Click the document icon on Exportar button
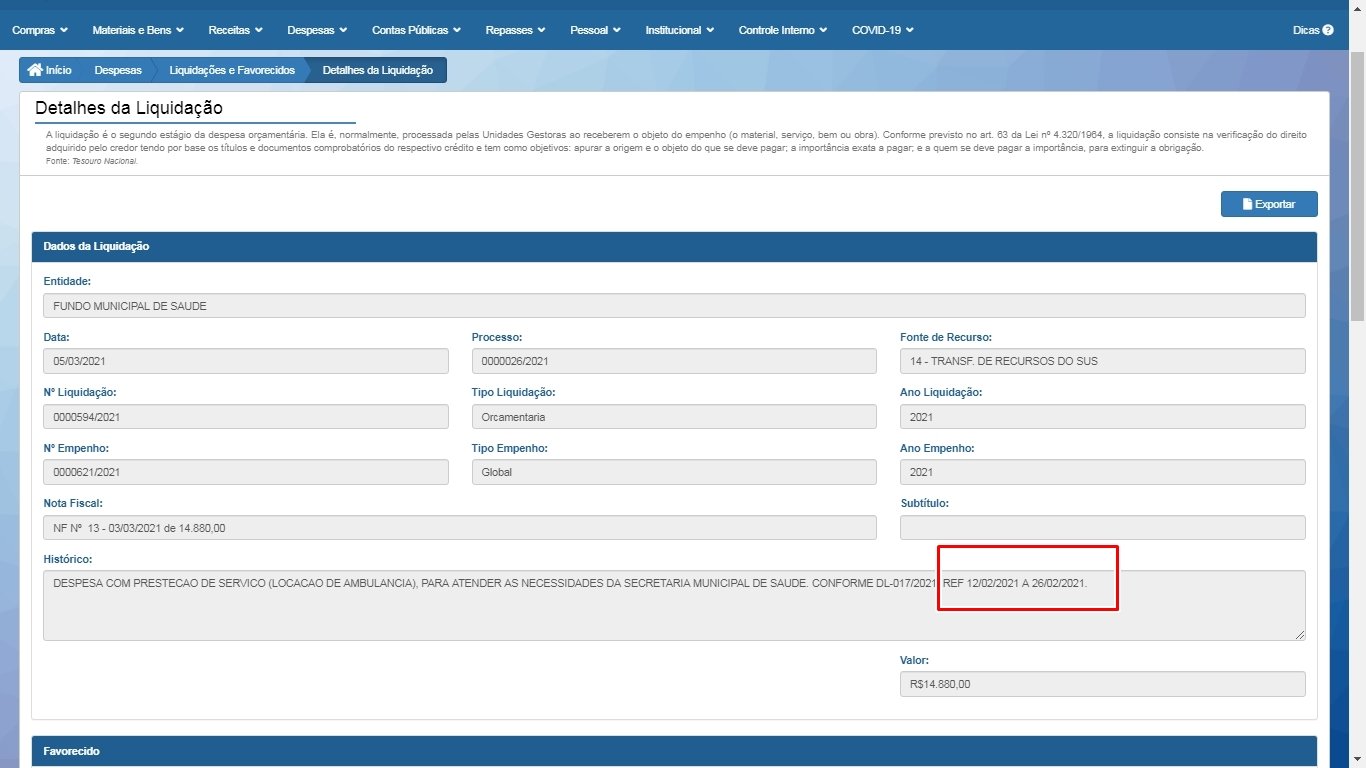This screenshot has width=1366, height=768. (x=1247, y=204)
